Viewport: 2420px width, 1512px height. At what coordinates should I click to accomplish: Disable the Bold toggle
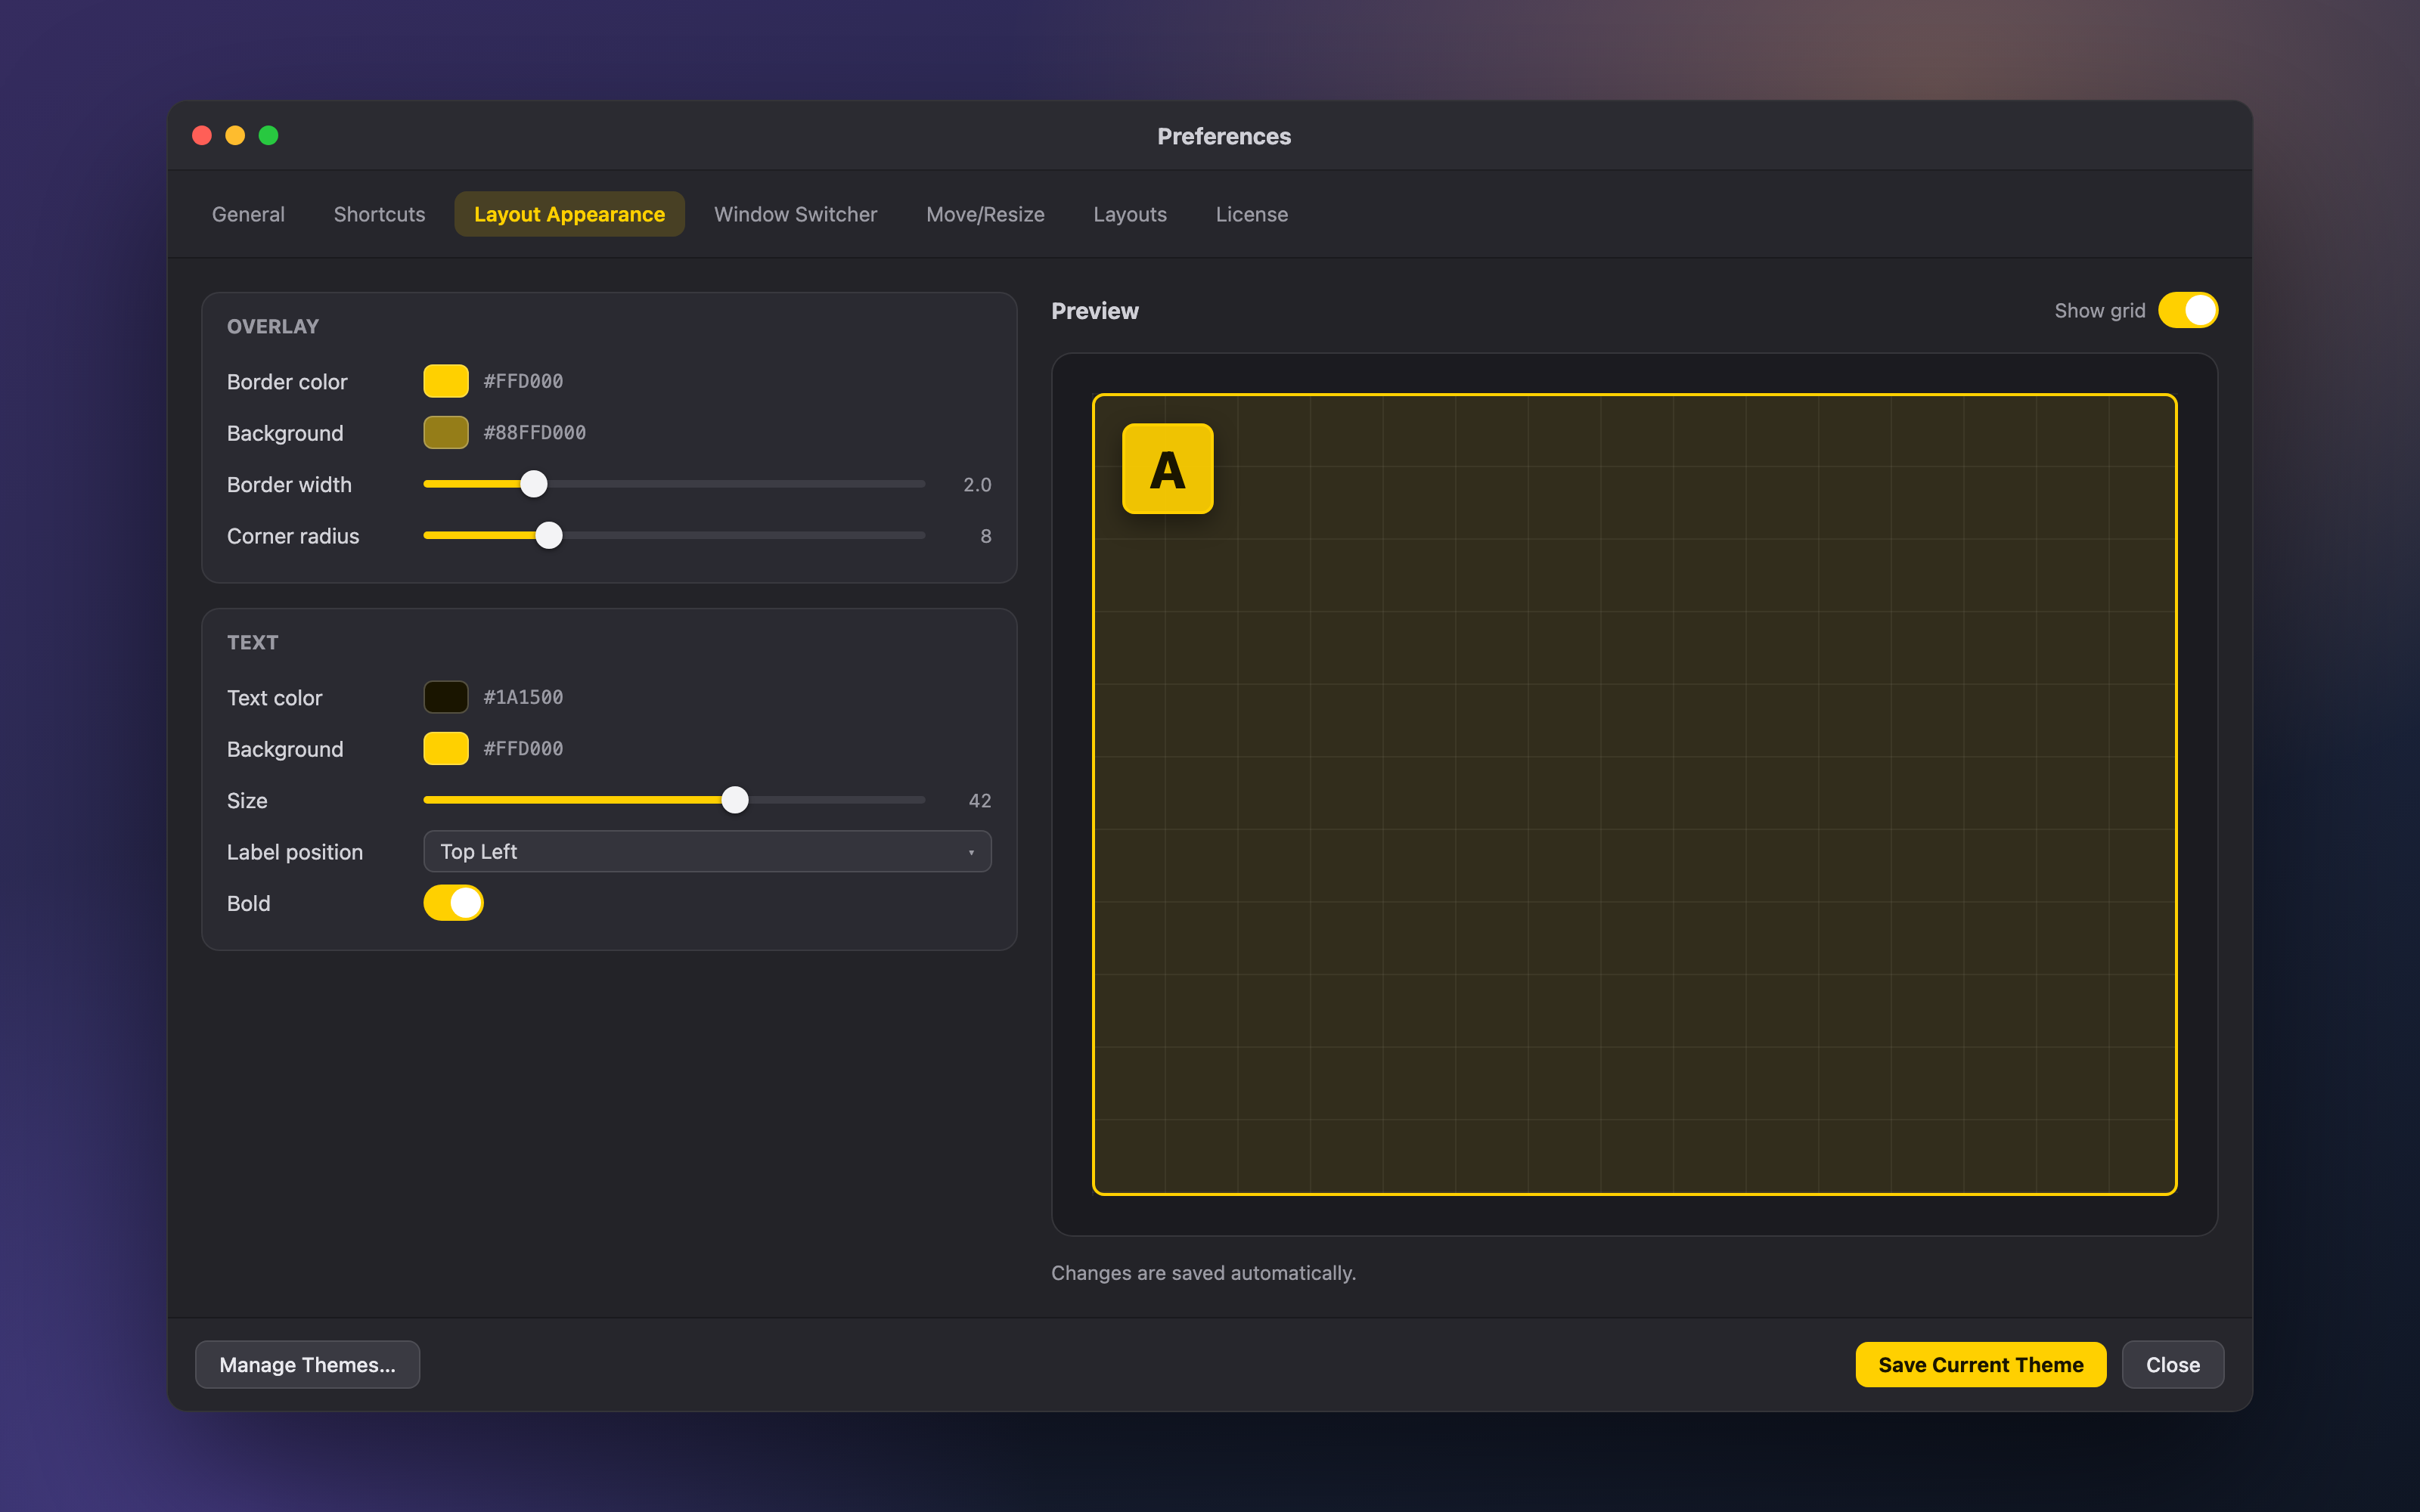pyautogui.click(x=453, y=903)
